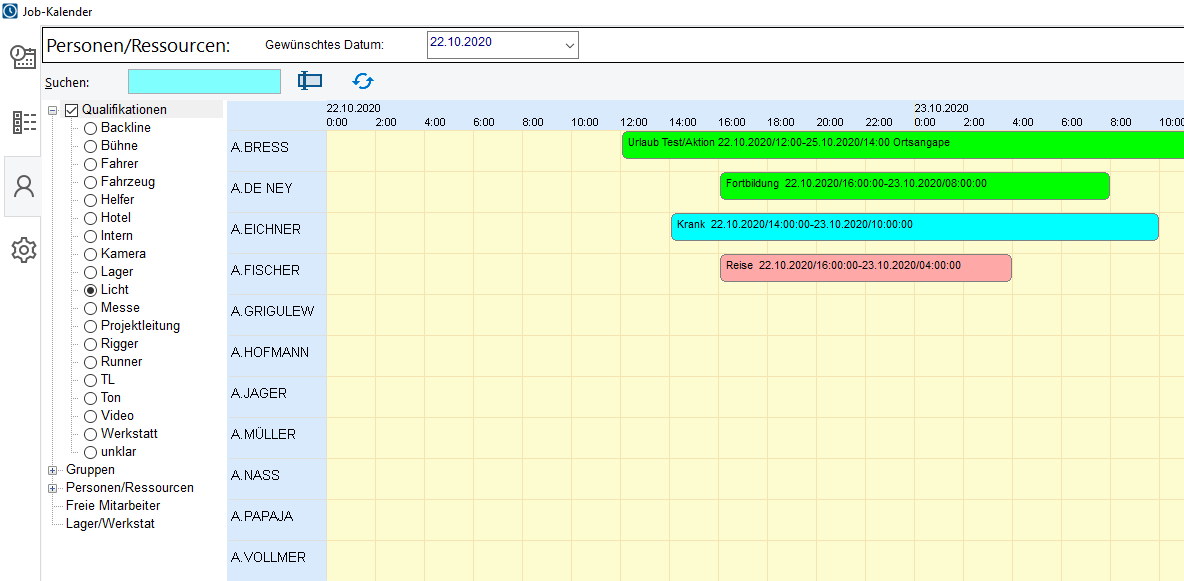Click the Job-Kalender app icon in title bar
The image size is (1184, 581).
[11, 11]
